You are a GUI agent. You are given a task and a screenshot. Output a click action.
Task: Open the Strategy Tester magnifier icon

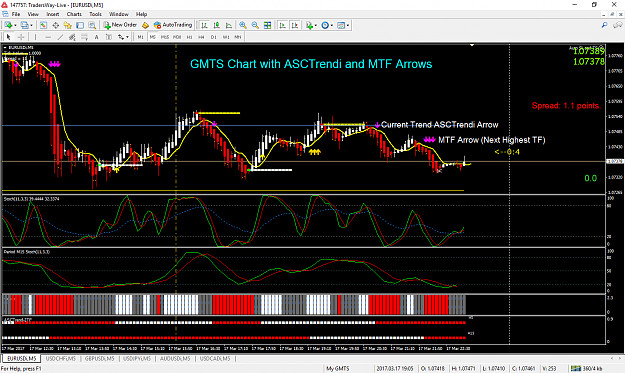pos(92,25)
